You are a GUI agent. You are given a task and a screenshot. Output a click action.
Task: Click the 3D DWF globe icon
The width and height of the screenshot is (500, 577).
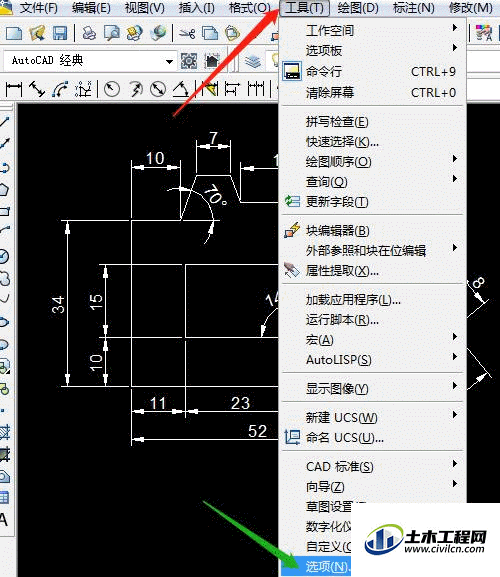coord(158,33)
